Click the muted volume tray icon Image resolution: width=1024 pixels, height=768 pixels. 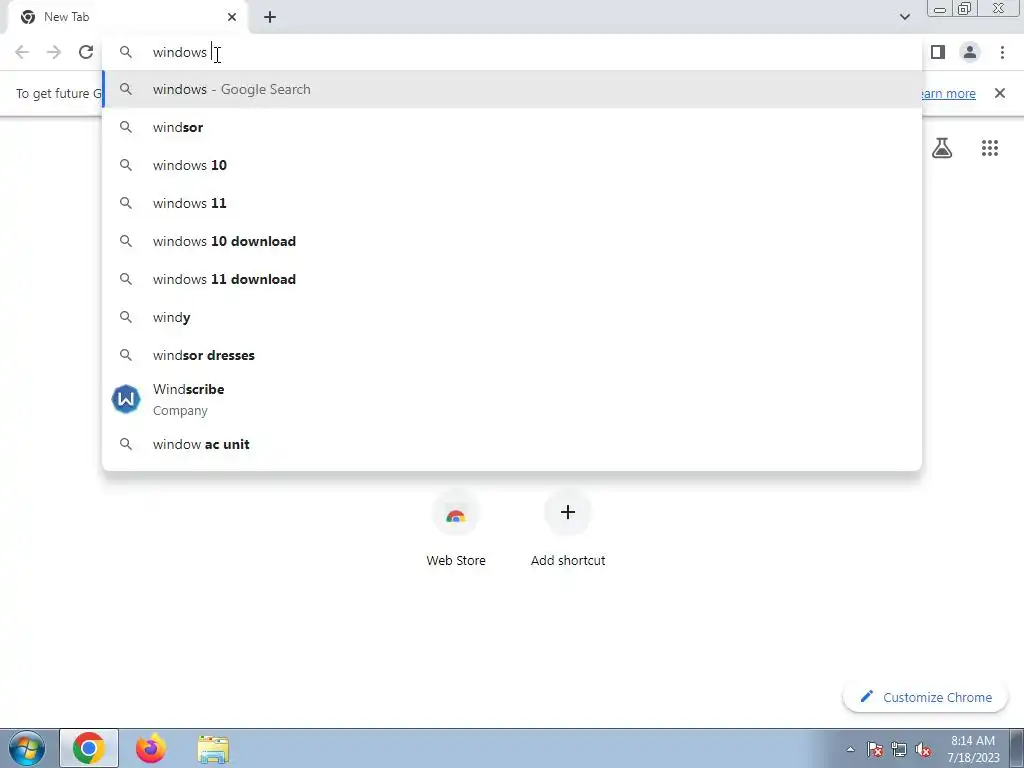pyautogui.click(x=923, y=749)
